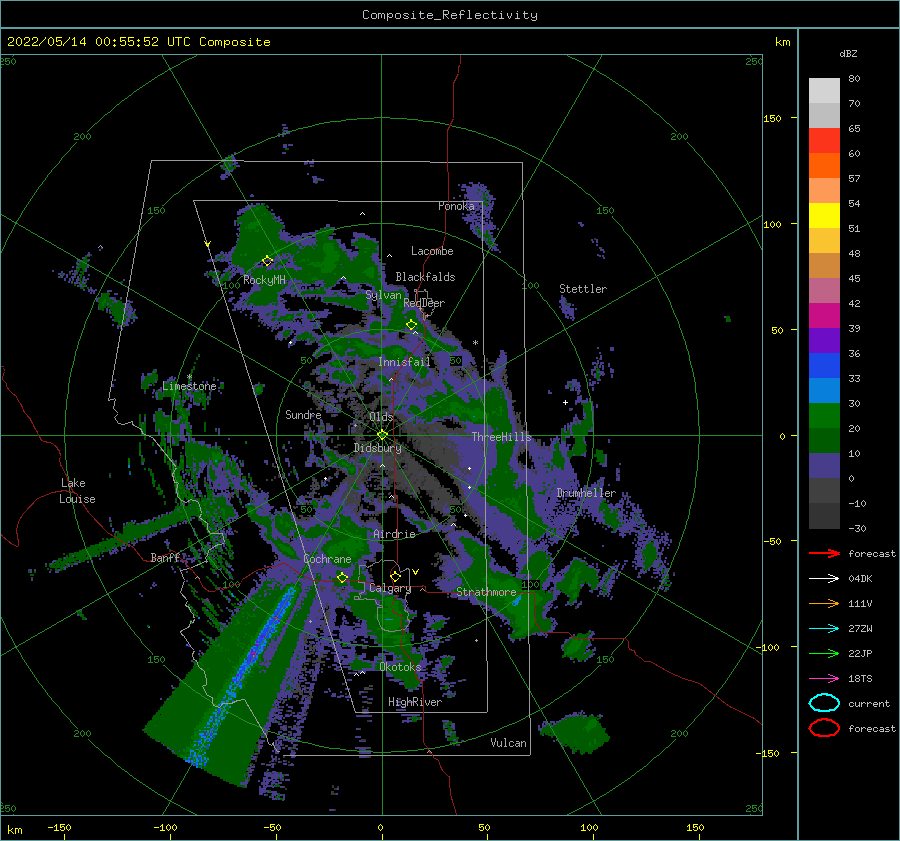Click the dBZ scale heading
The image size is (900, 841).
coord(848,53)
